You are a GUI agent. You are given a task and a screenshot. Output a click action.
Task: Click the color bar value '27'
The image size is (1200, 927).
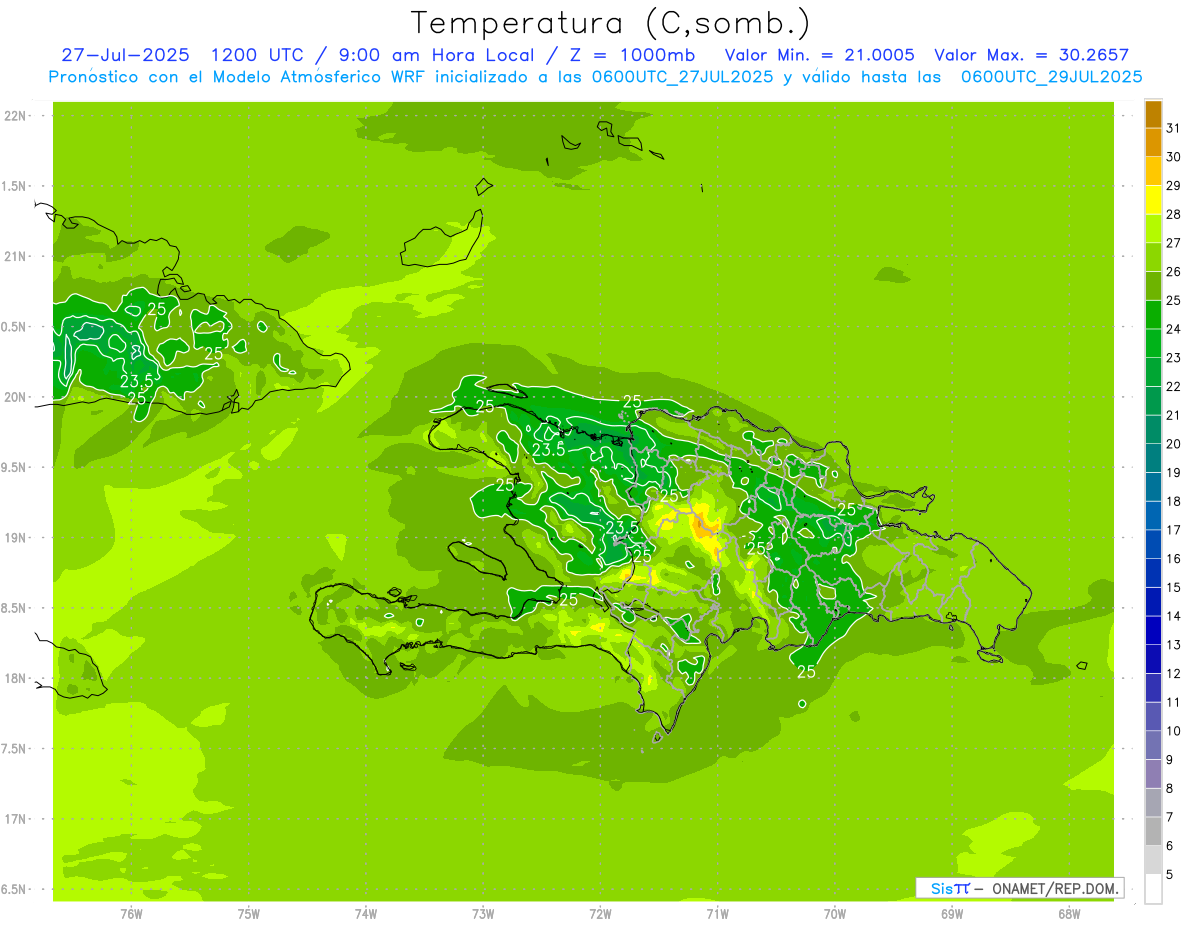point(1173,243)
